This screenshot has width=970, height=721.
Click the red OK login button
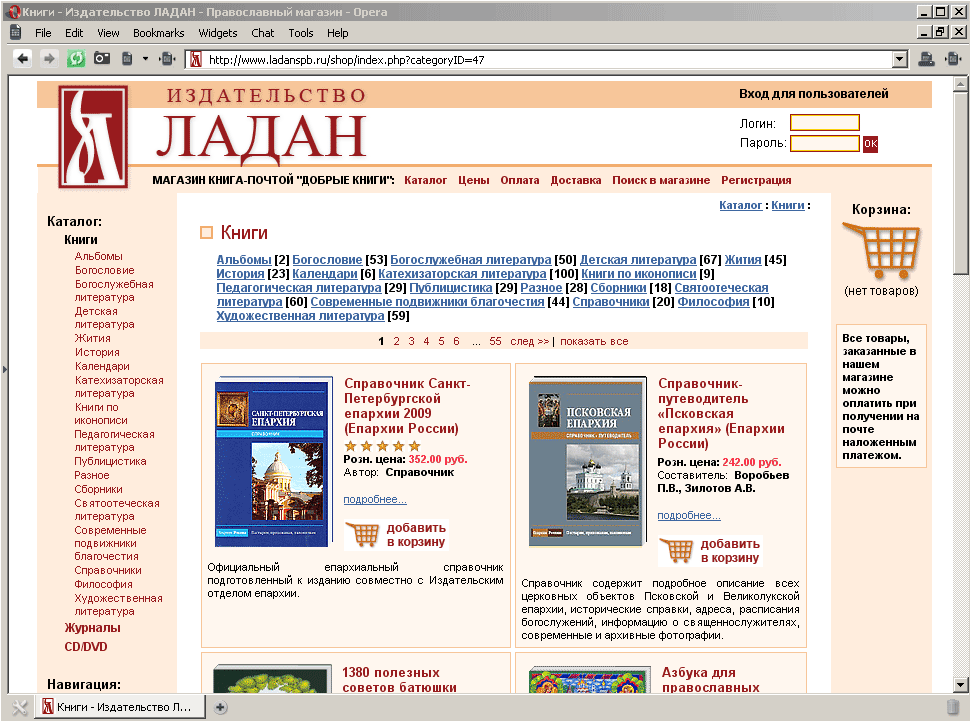870,144
